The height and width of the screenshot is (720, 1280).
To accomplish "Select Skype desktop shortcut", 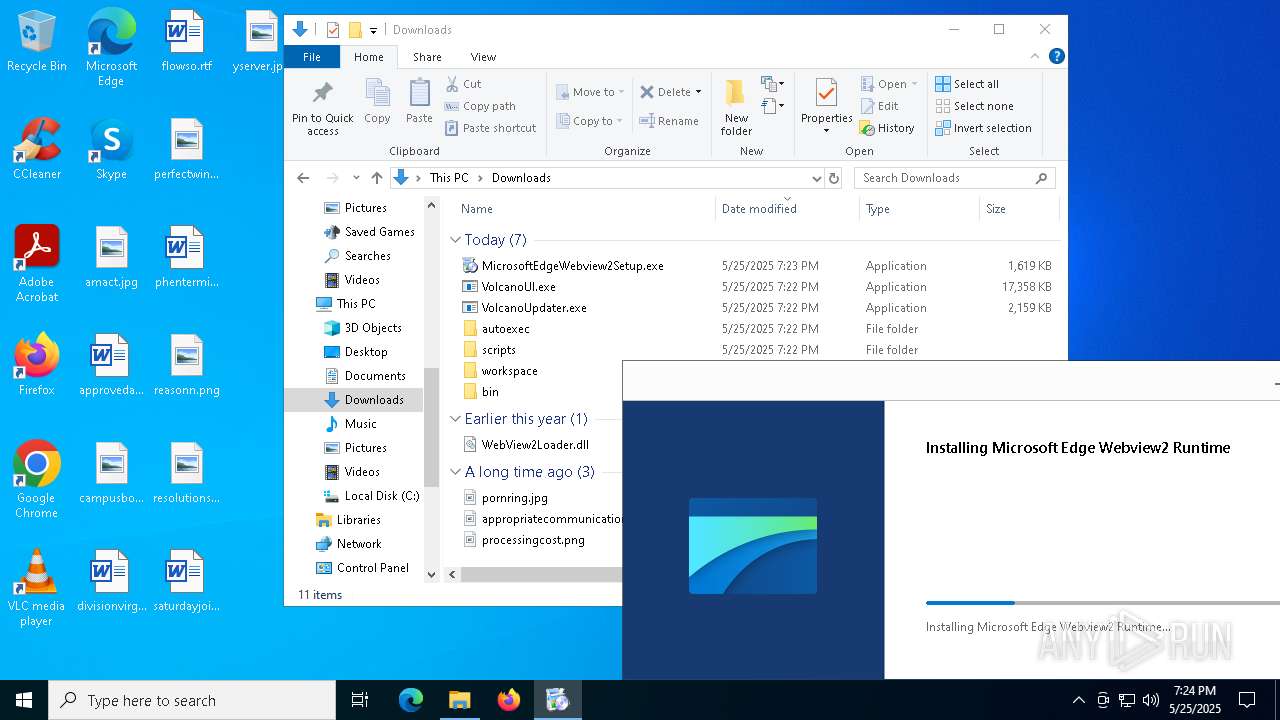I will click(111, 148).
